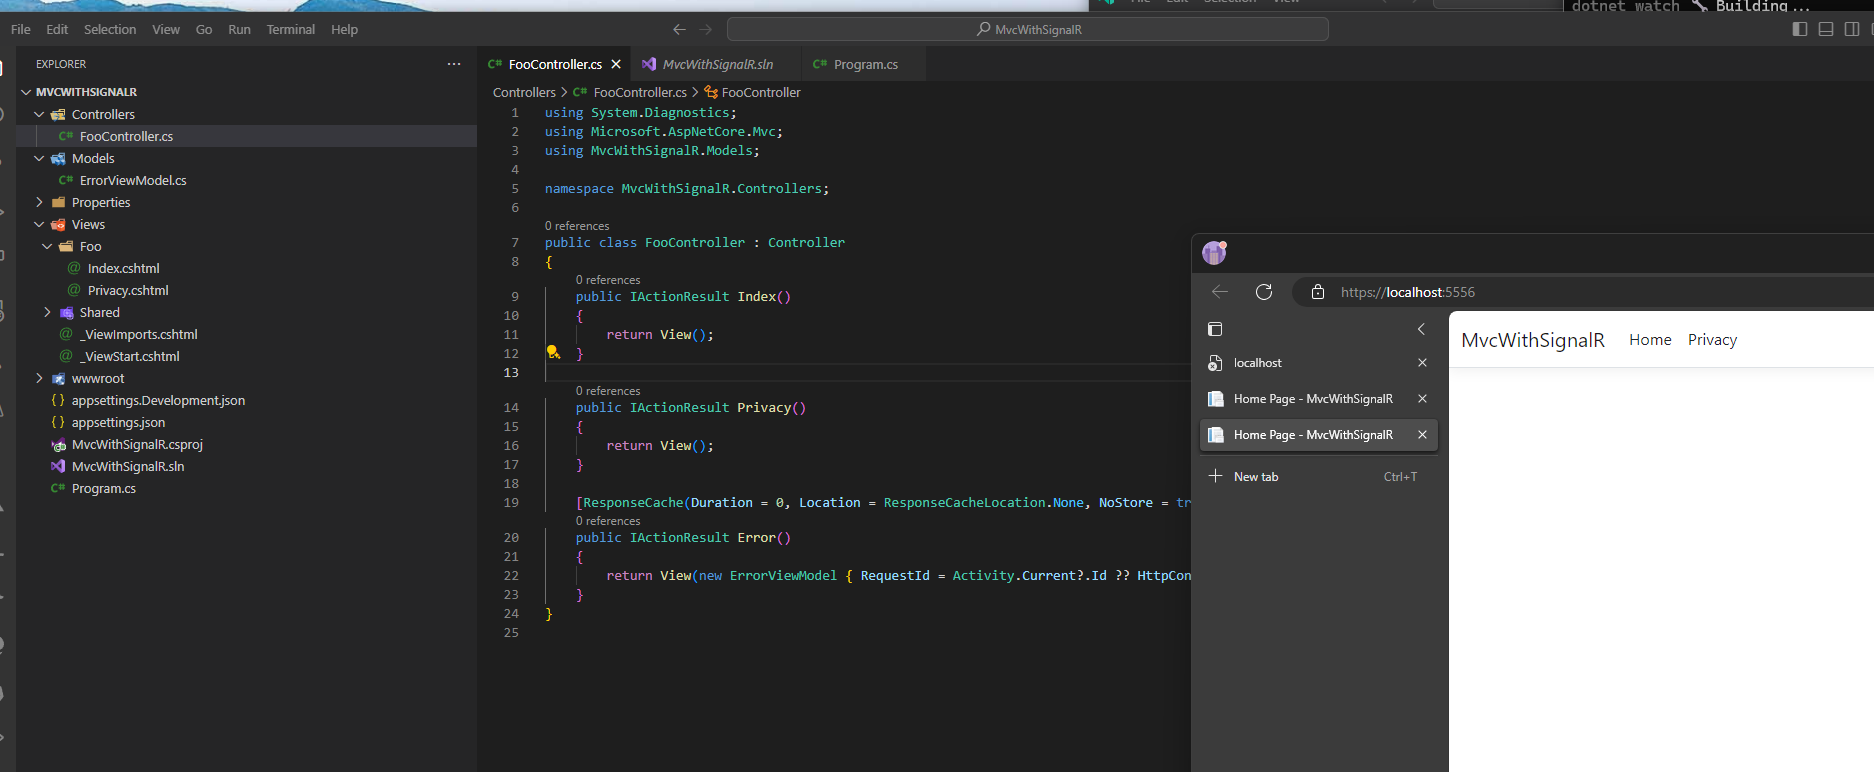Click the MvcWithSignalR command search box
Screen dimensions: 1874x772
coord(1028,29)
